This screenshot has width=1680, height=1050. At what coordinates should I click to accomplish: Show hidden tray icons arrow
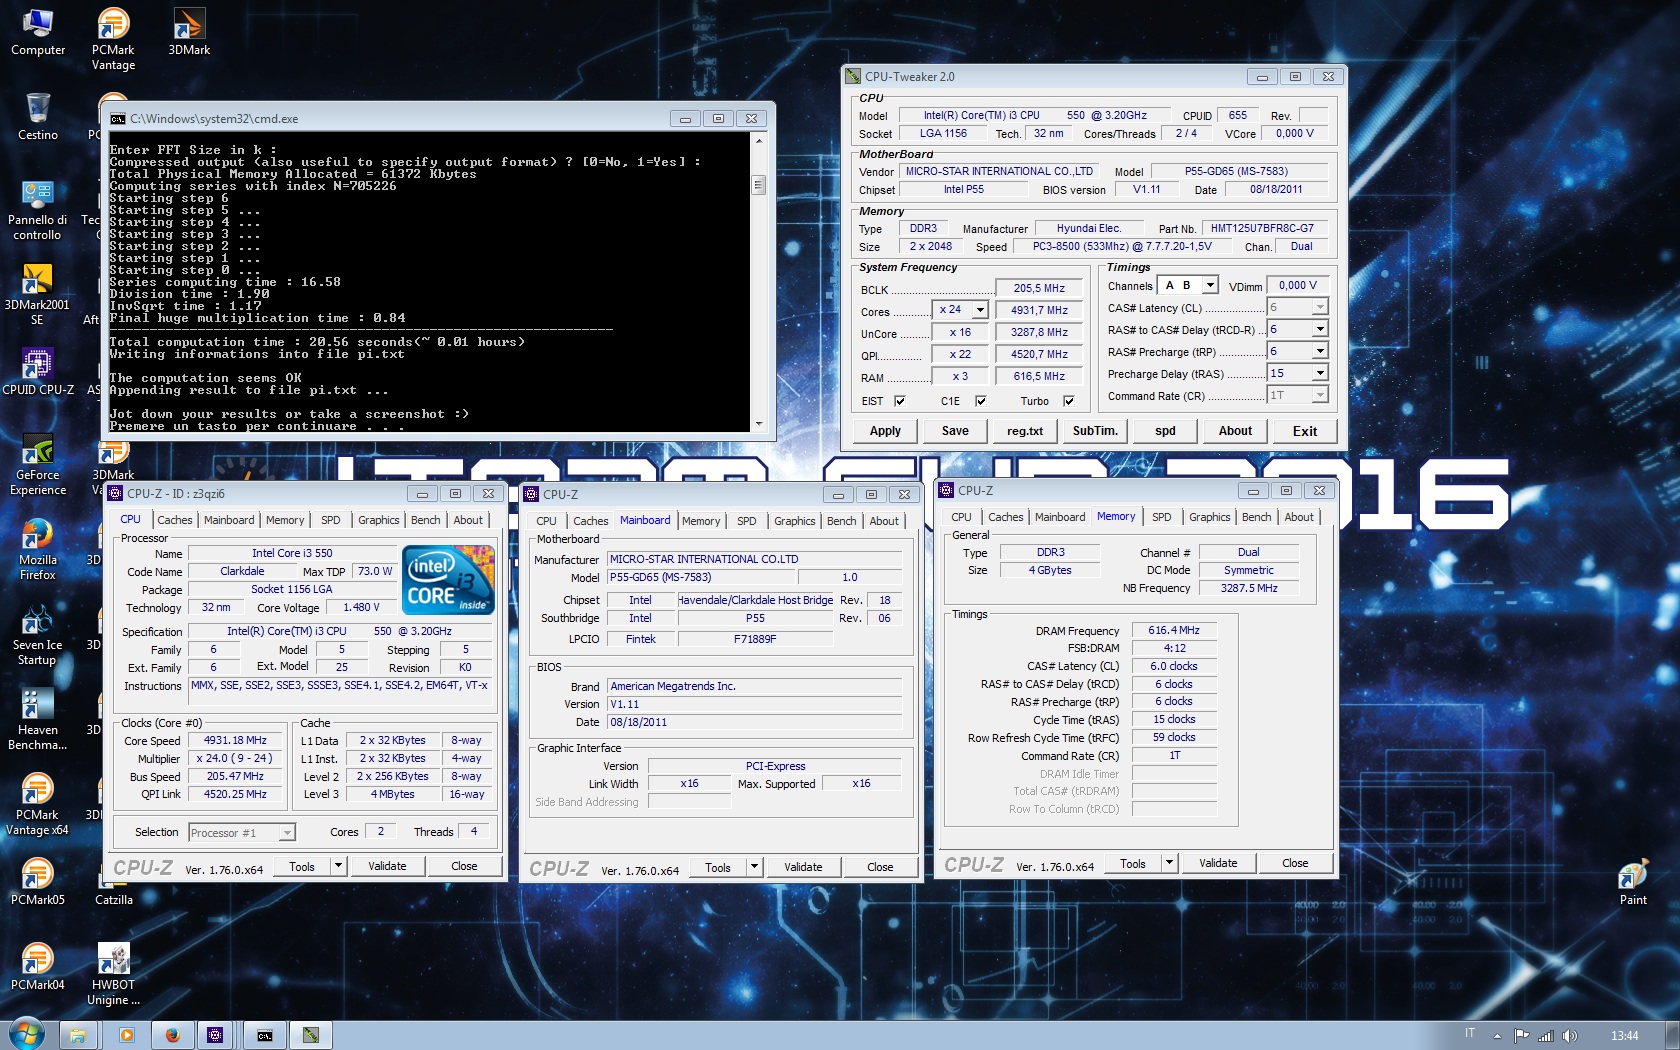coord(1497,1036)
